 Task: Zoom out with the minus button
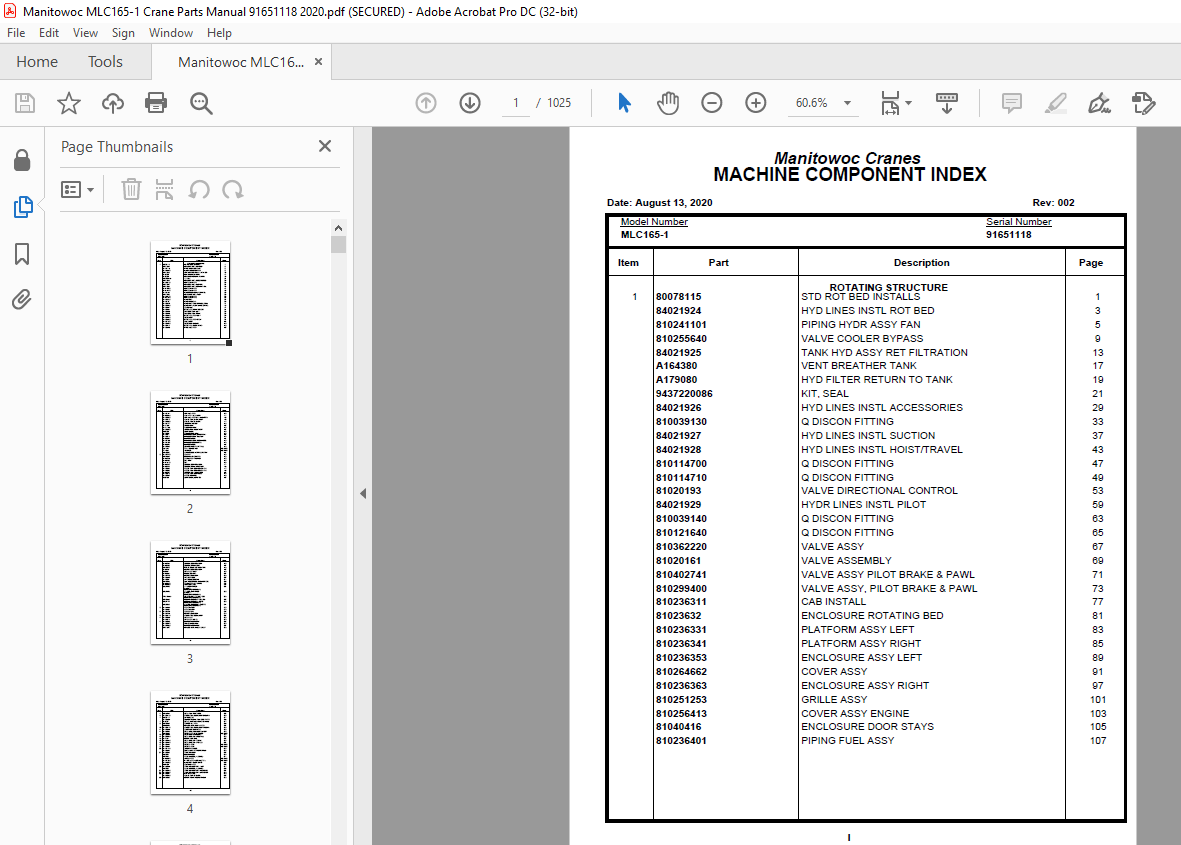point(711,102)
